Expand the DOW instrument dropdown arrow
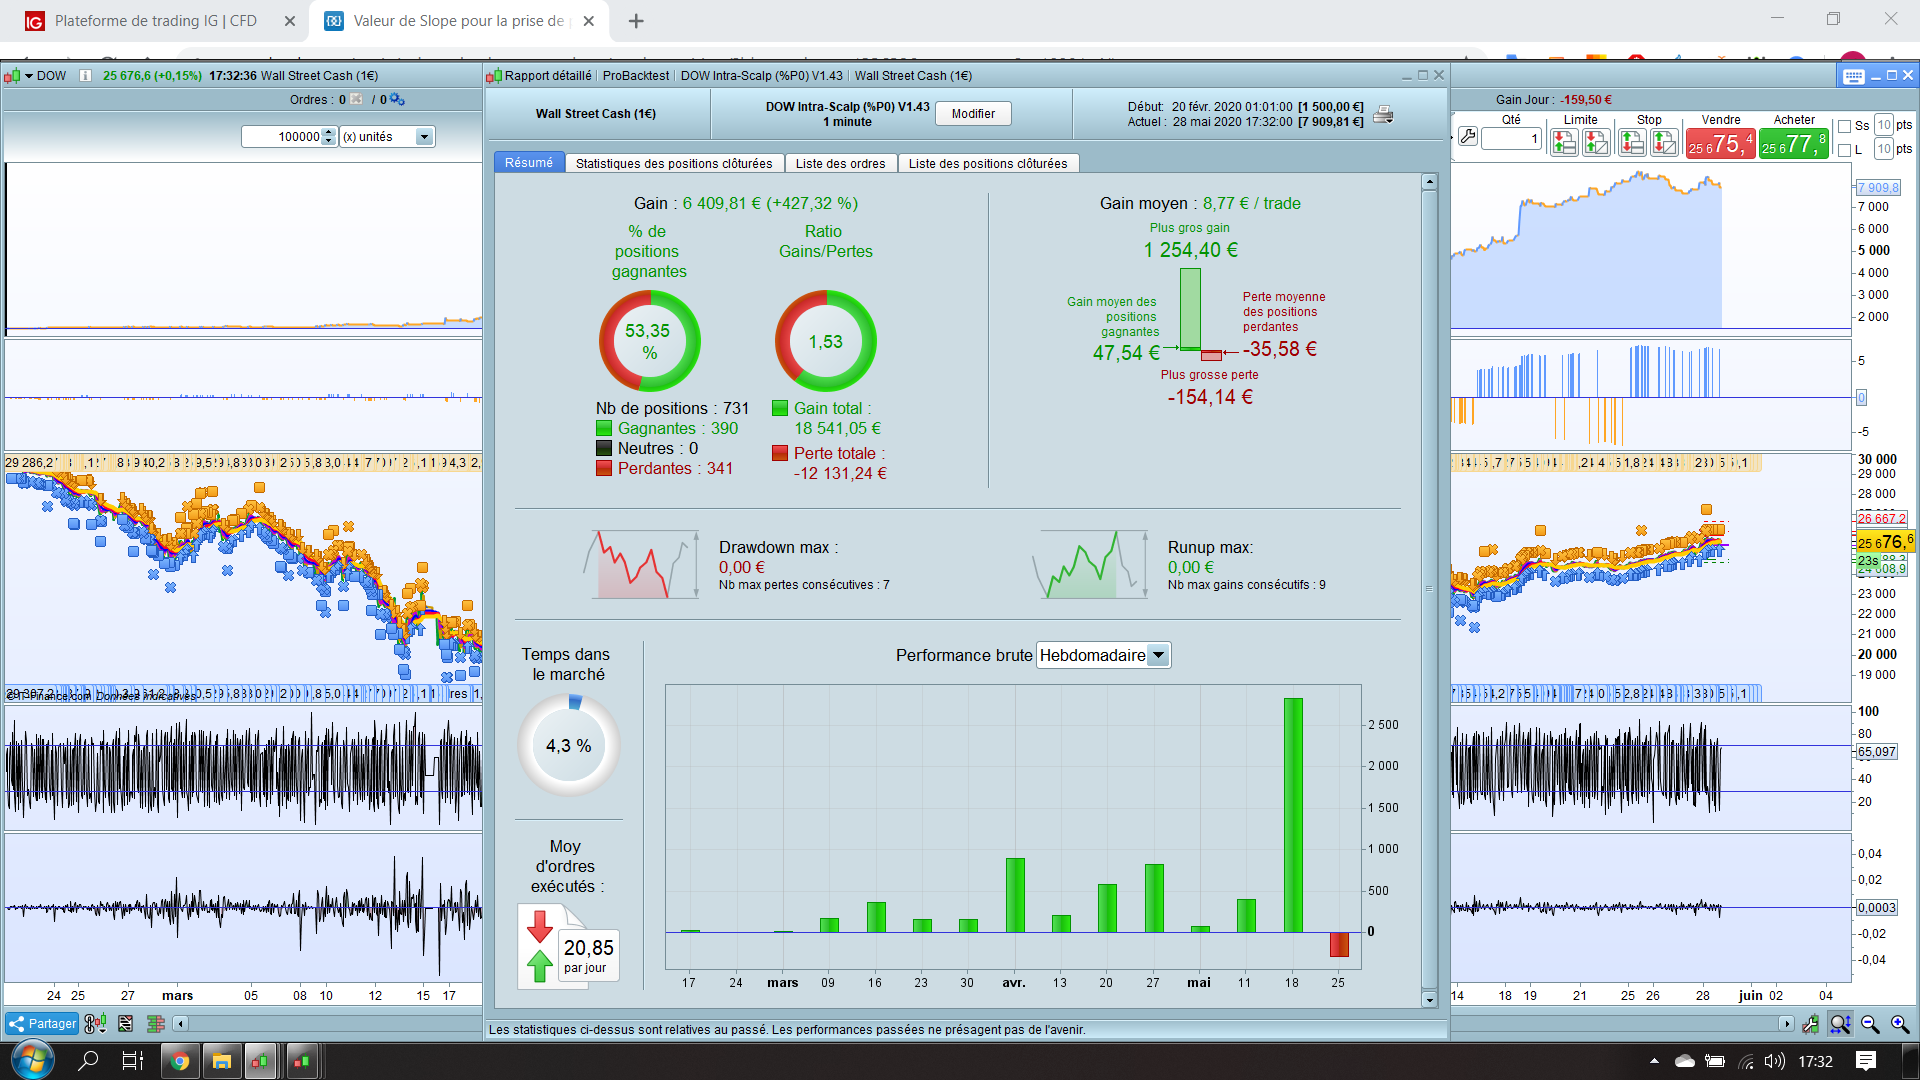 tap(29, 76)
